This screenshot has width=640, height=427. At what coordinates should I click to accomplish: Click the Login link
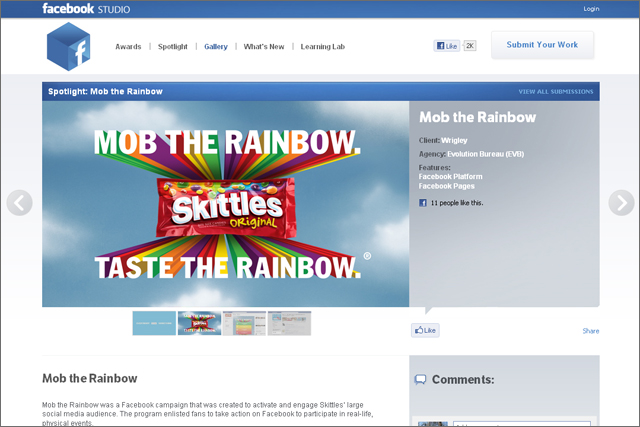click(591, 9)
